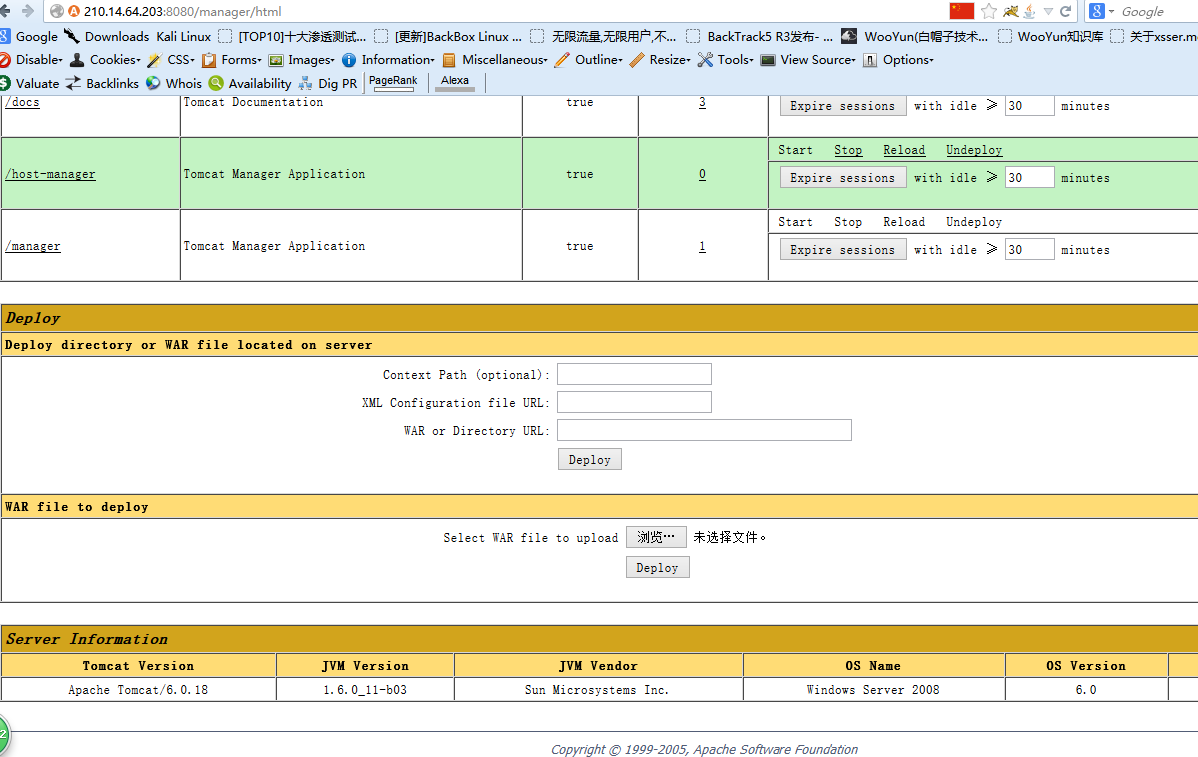The width and height of the screenshot is (1198, 757).
Task: Open the WooYun白帽子 bookmark icon
Action: [849, 36]
